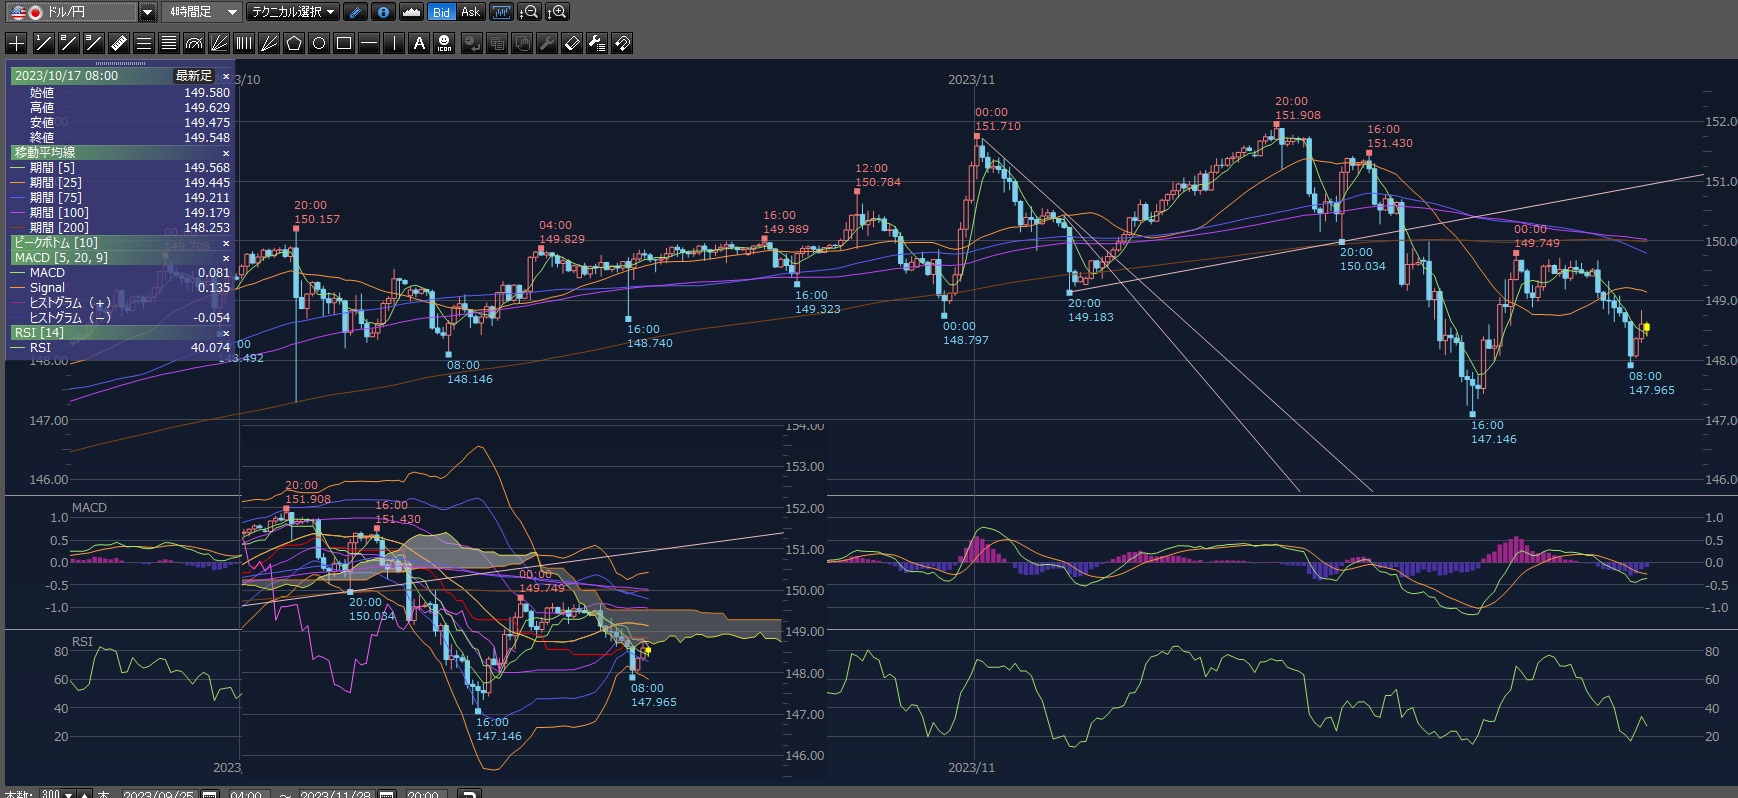Toggle the magnet snap tool
This screenshot has height=798, width=1738.
(x=622, y=43)
